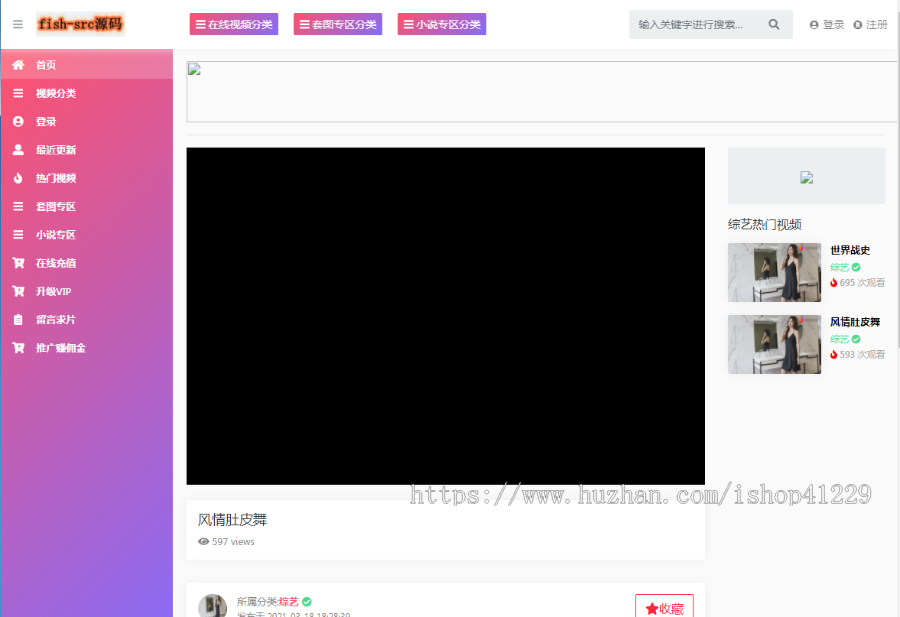The height and width of the screenshot is (617, 900).
Task: Click the home icon beside 首页
Action: coord(18,65)
